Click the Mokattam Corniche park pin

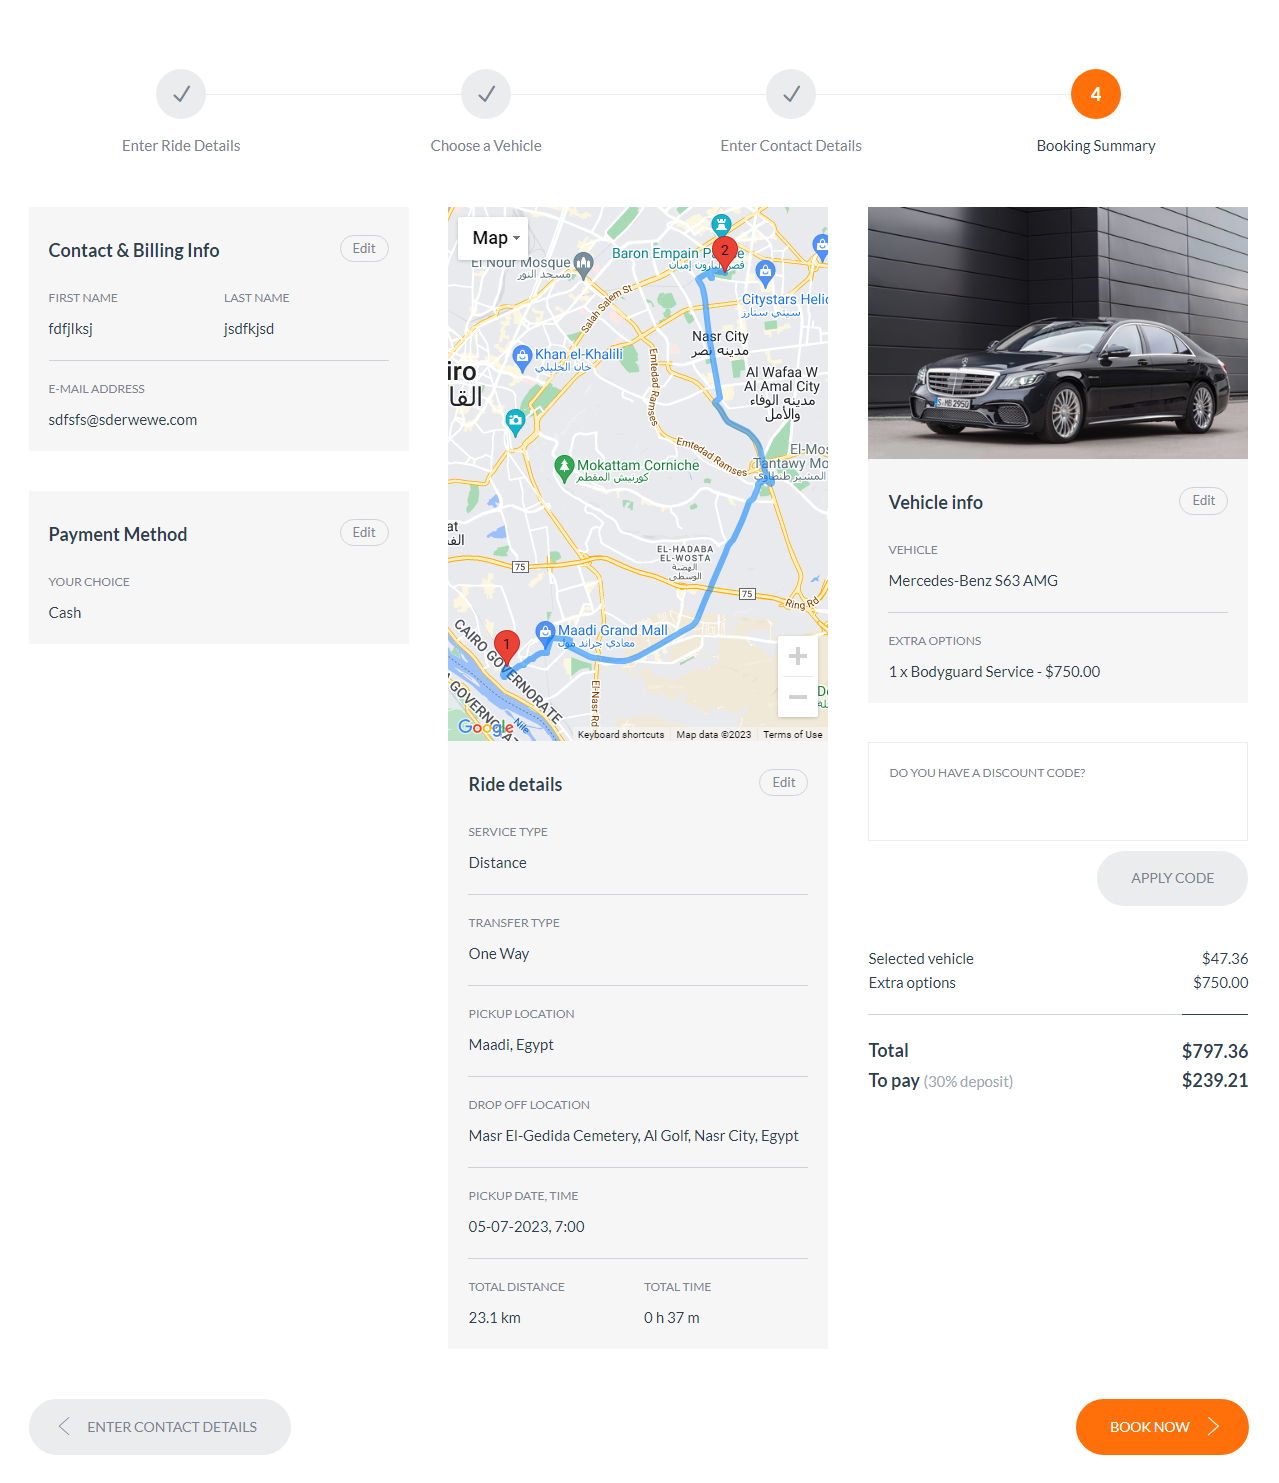pyautogui.click(x=564, y=466)
